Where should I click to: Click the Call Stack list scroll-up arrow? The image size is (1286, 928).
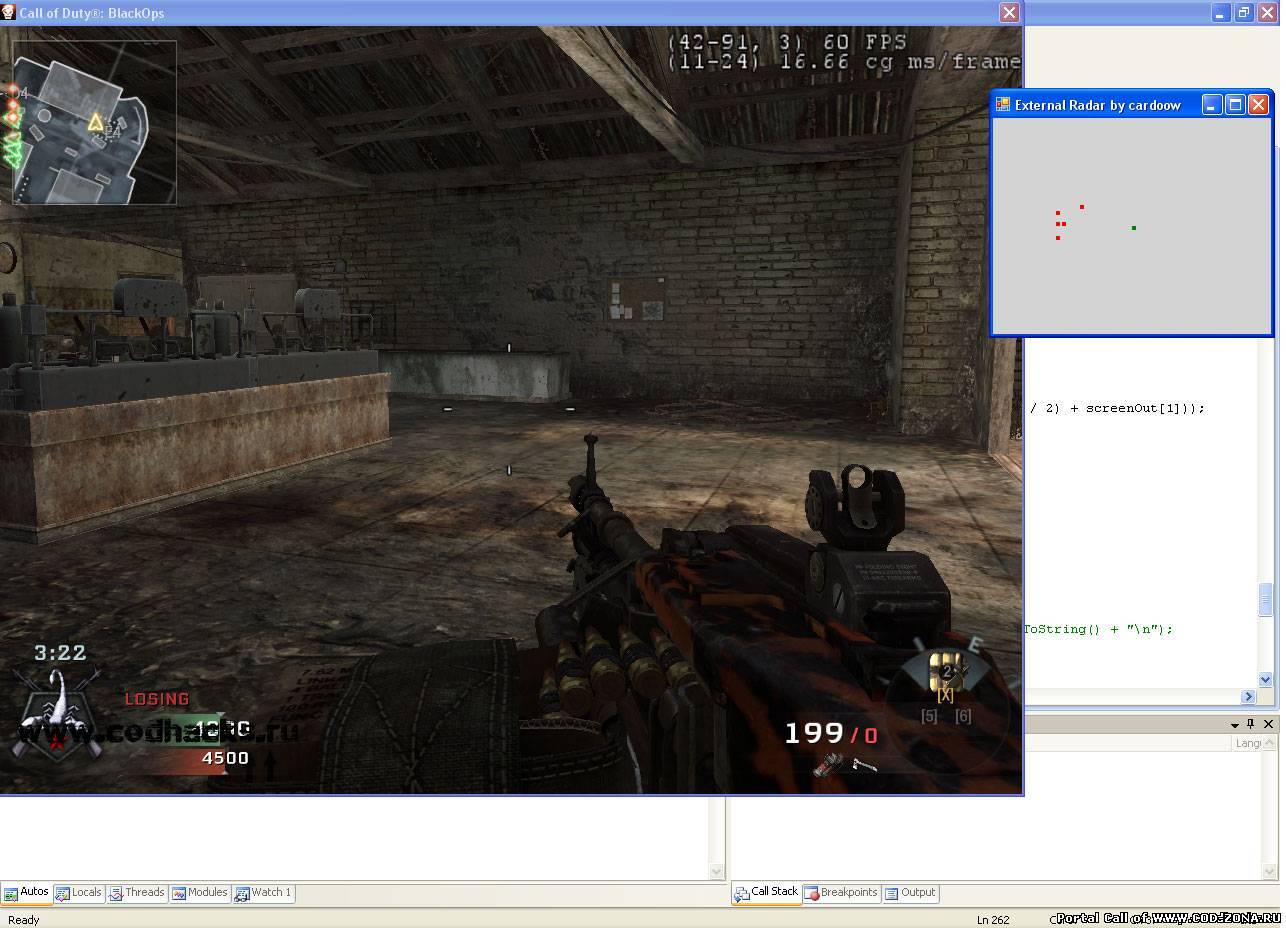[1271, 743]
